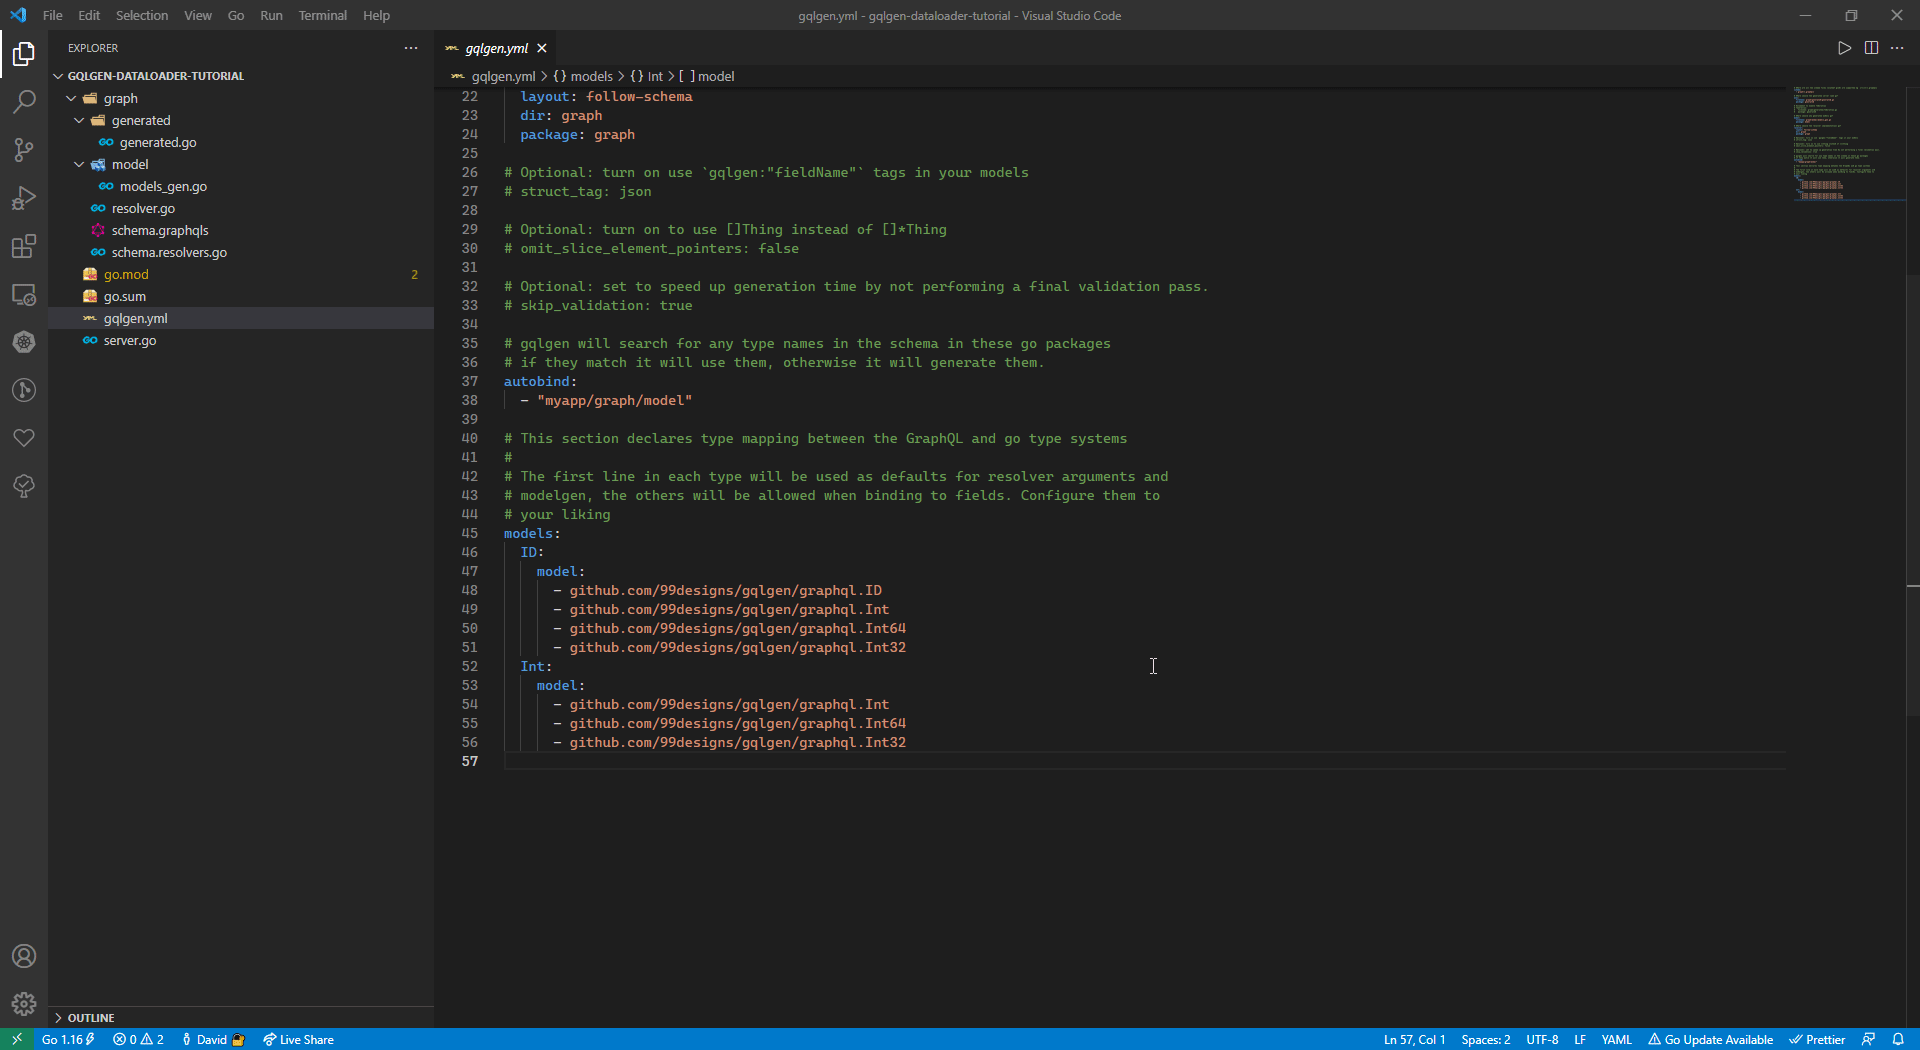Open the Run and Debug view icon
The image size is (1920, 1050).
click(24, 198)
